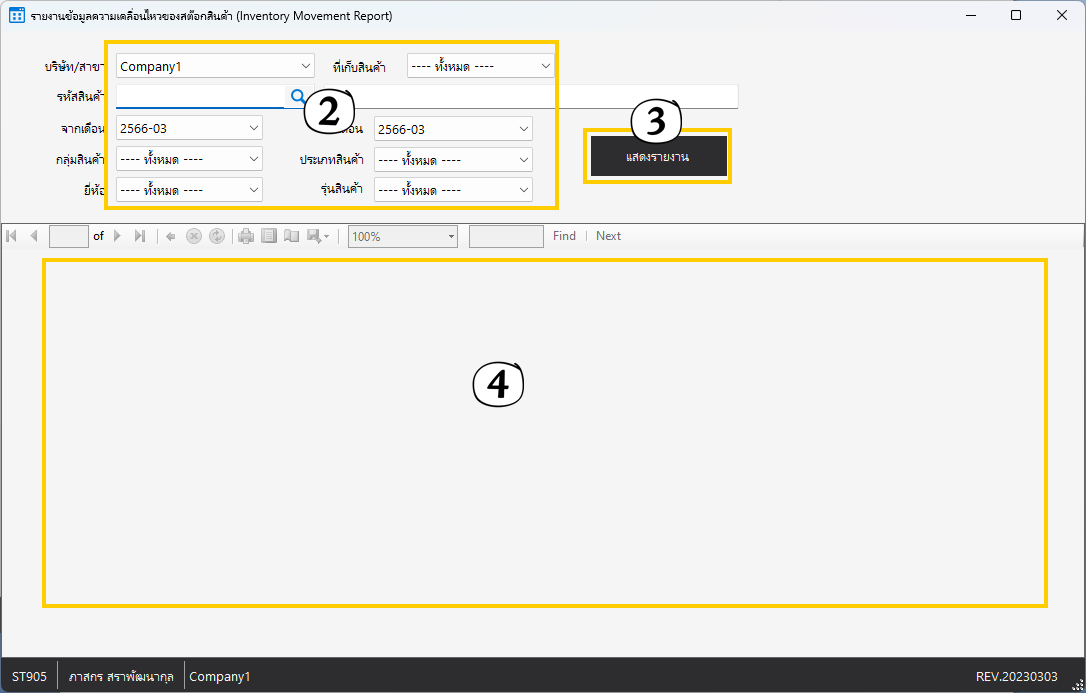This screenshot has height=693, width=1086.
Task: Click the stop rendering icon
Action: [x=194, y=236]
